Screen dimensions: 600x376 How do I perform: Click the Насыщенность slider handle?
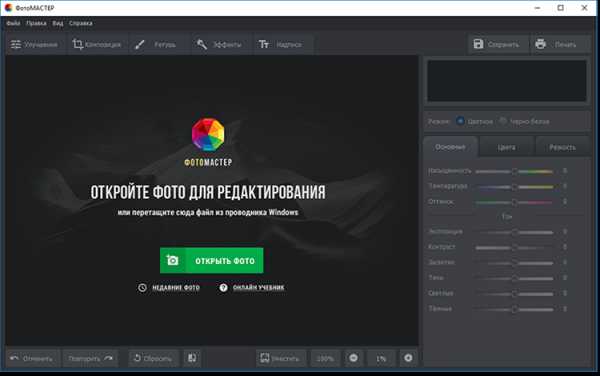coord(514,171)
